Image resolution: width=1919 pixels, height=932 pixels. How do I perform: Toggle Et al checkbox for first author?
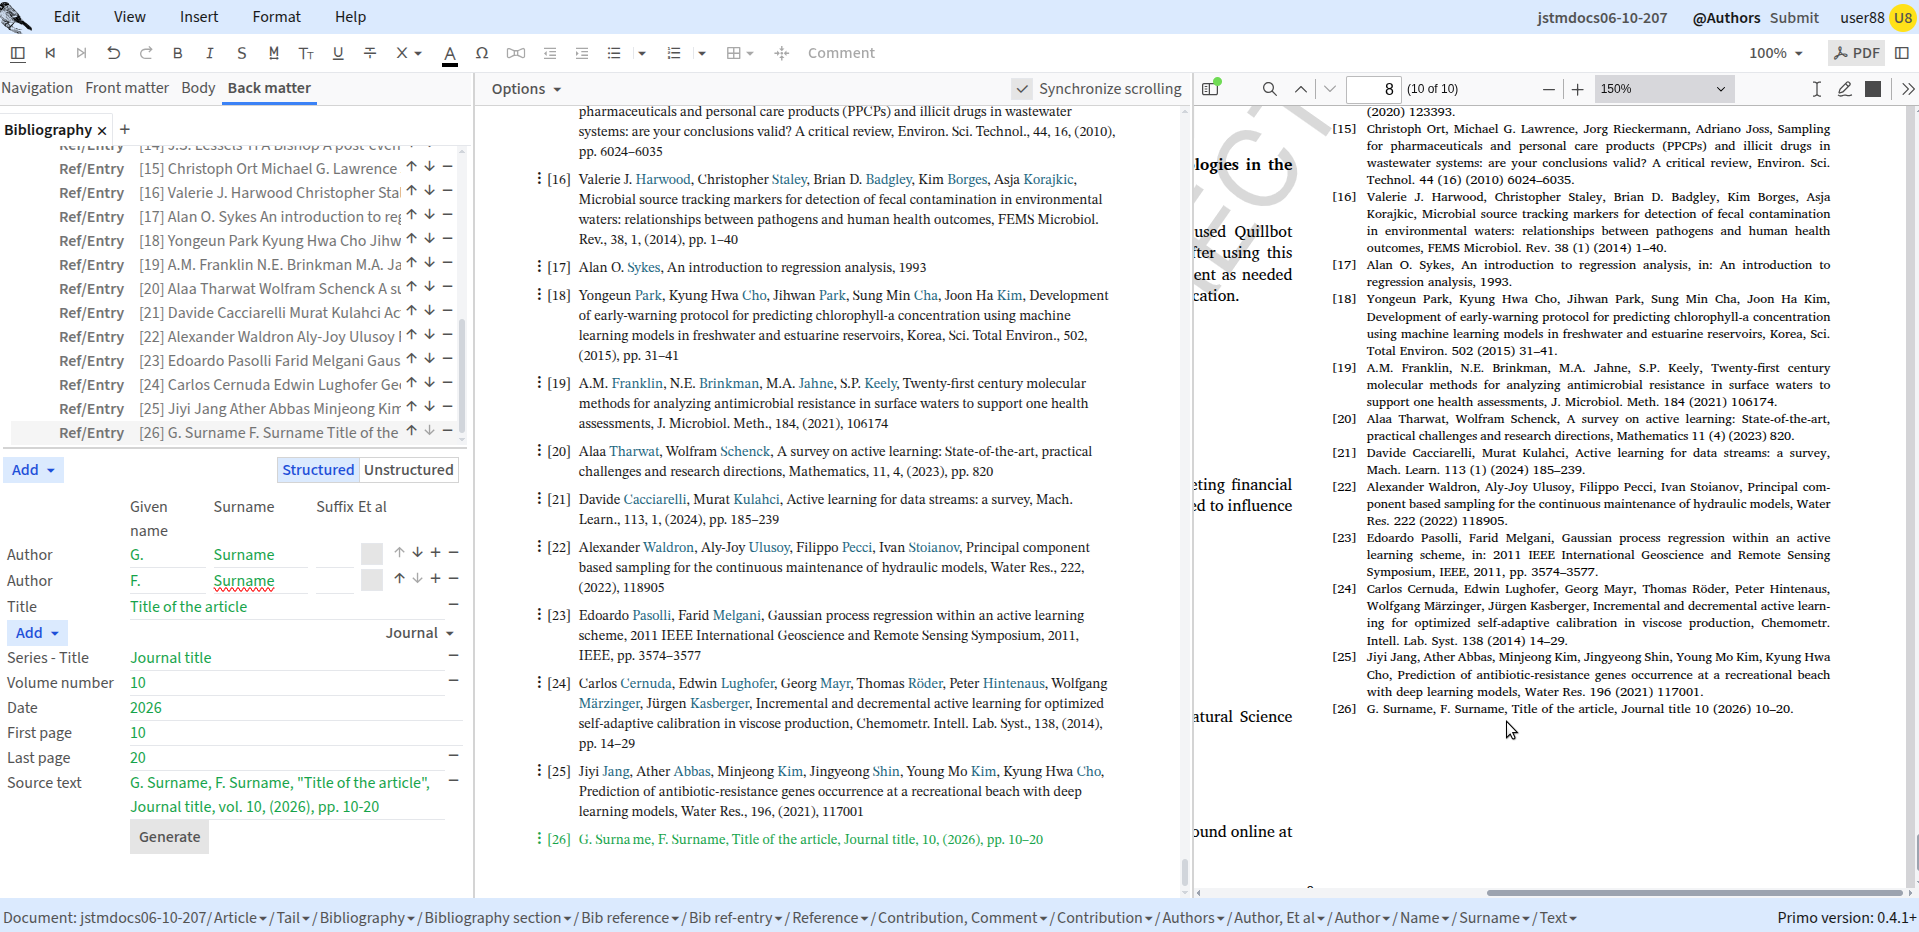(x=372, y=553)
